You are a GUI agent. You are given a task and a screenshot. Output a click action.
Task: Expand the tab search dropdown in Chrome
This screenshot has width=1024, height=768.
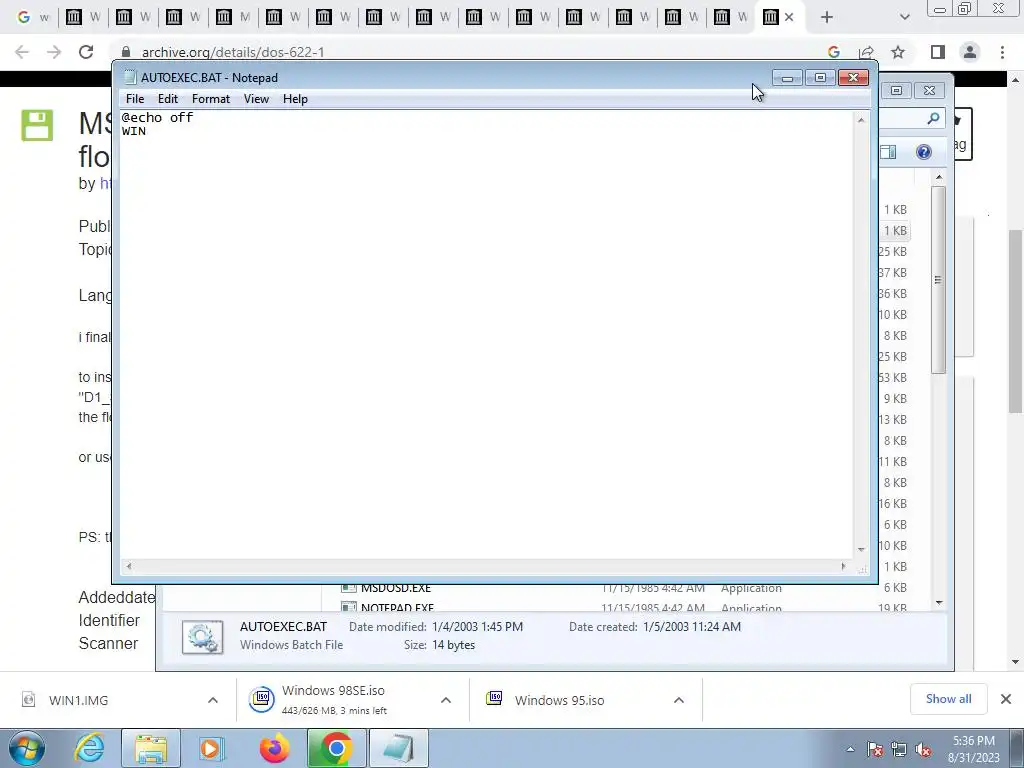click(x=904, y=18)
